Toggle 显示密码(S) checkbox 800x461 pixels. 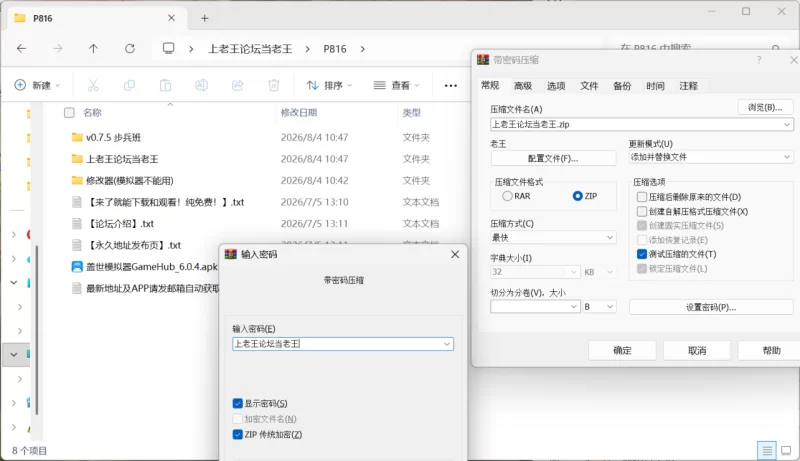(237, 403)
